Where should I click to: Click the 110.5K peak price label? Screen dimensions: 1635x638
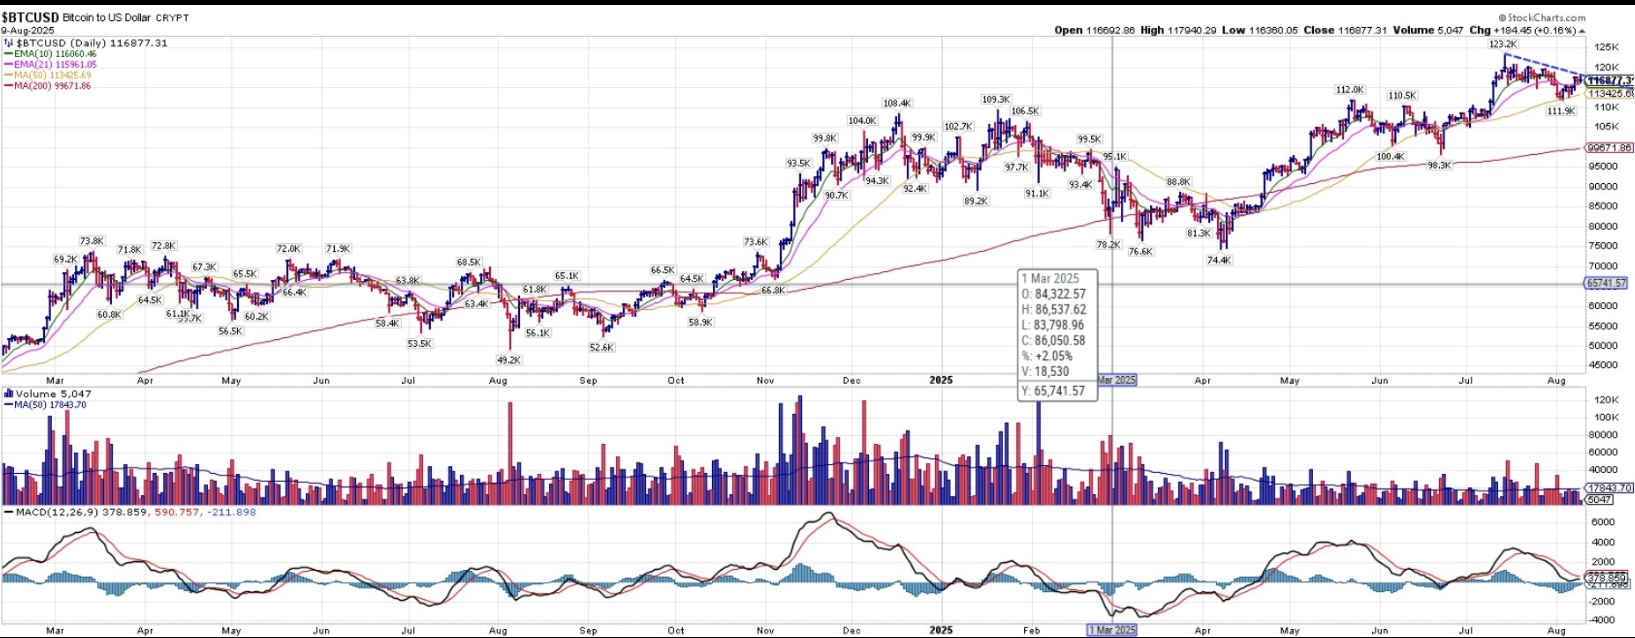click(x=1402, y=96)
